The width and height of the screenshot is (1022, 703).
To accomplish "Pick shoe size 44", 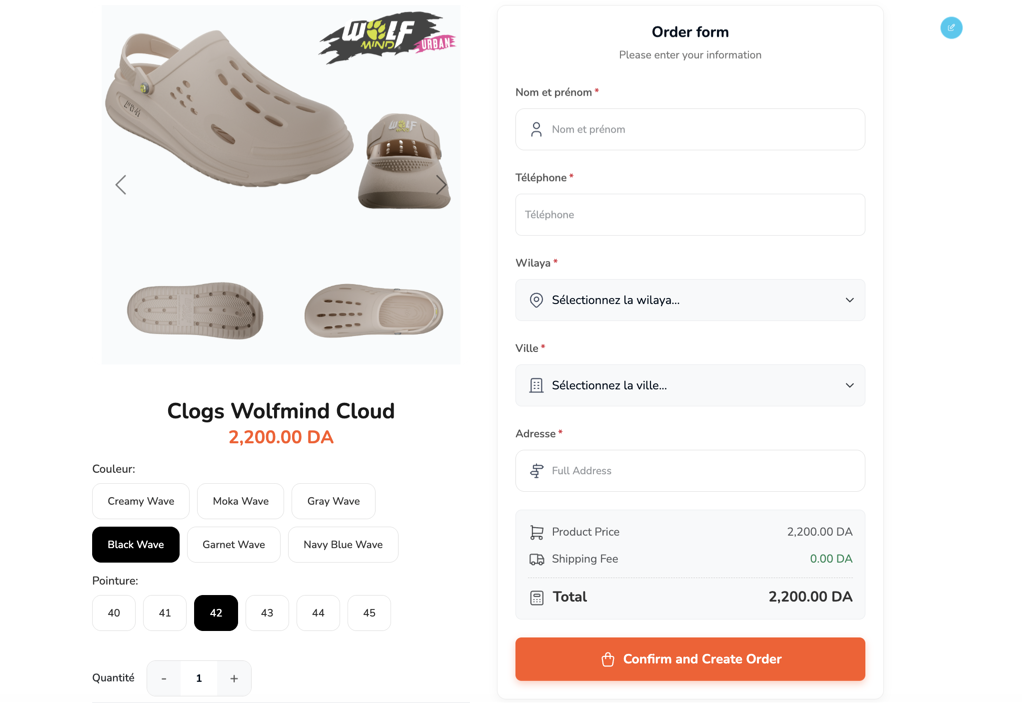I will [x=318, y=613].
